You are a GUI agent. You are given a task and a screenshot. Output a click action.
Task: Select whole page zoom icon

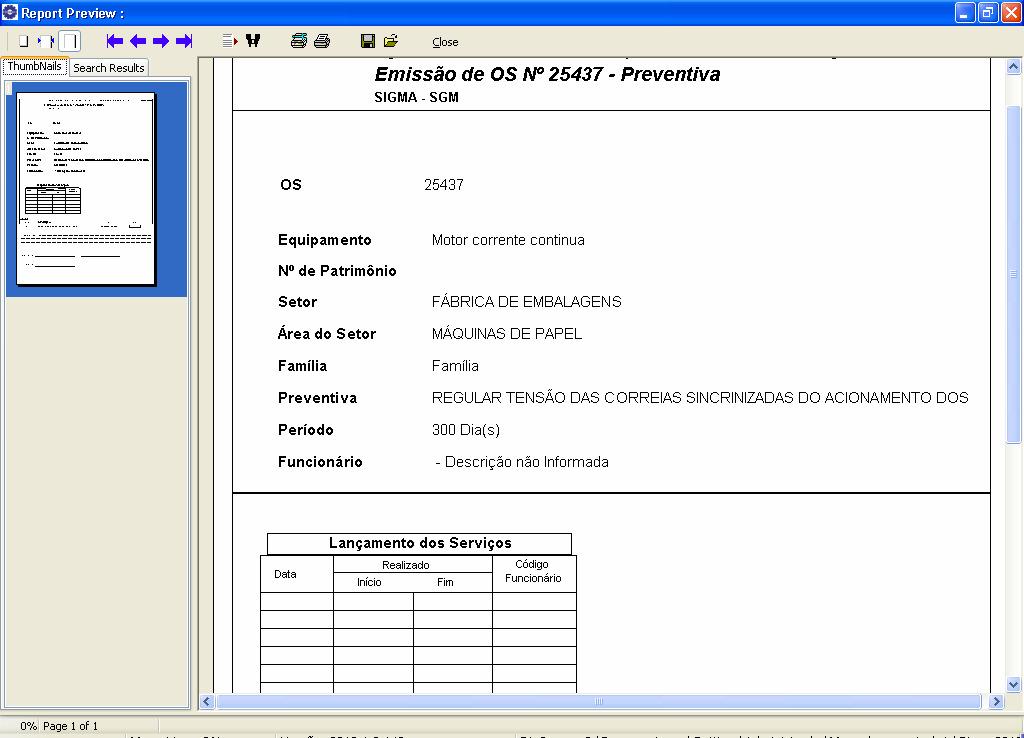[24, 41]
